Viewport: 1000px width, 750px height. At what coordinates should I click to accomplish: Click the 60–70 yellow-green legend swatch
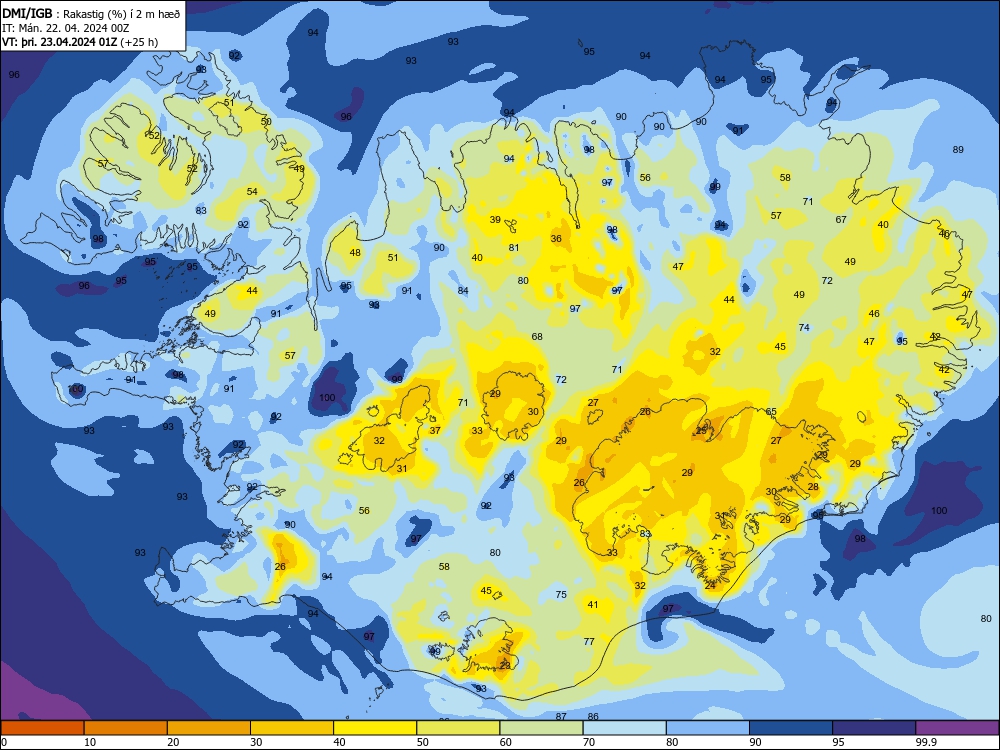pos(541,728)
